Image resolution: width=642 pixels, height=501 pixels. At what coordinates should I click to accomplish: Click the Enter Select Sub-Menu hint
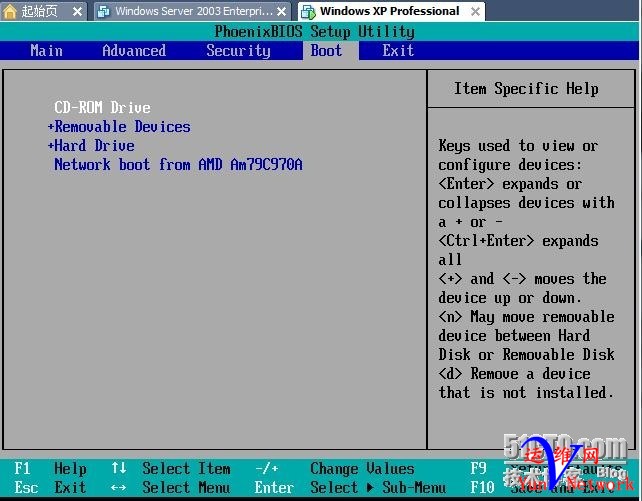pyautogui.click(x=350, y=487)
